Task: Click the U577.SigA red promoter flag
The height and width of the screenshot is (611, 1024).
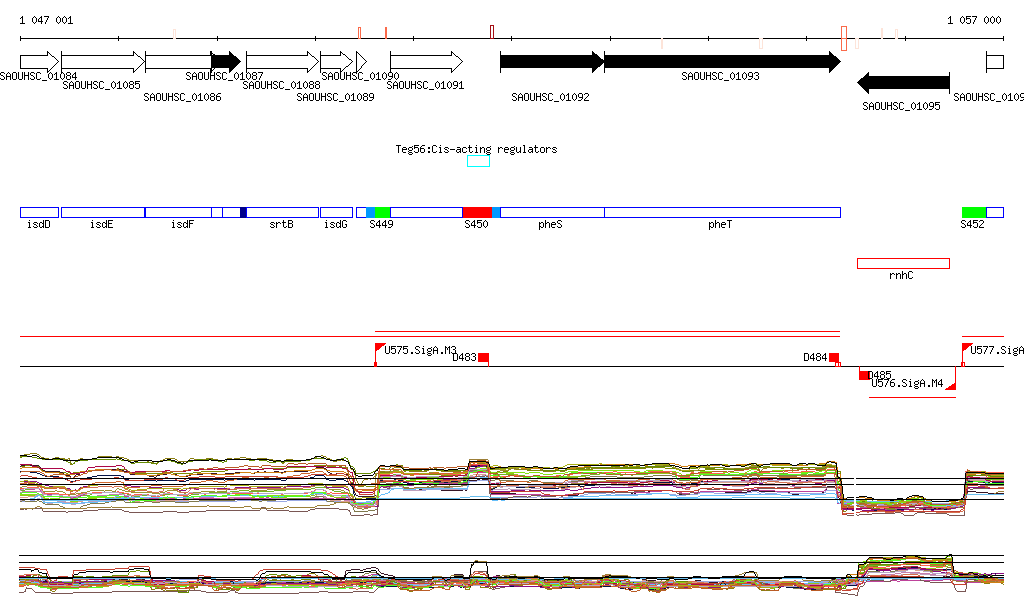Action: [x=966, y=348]
